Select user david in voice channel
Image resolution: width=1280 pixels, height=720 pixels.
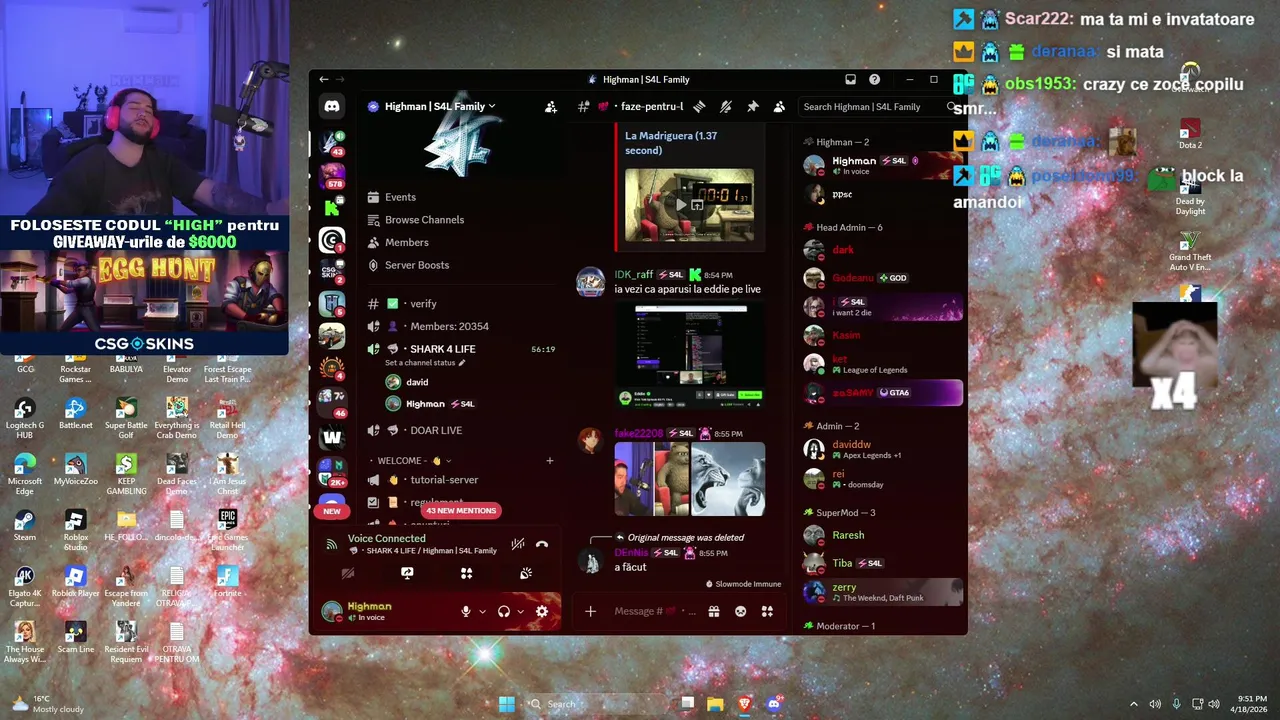417,382
